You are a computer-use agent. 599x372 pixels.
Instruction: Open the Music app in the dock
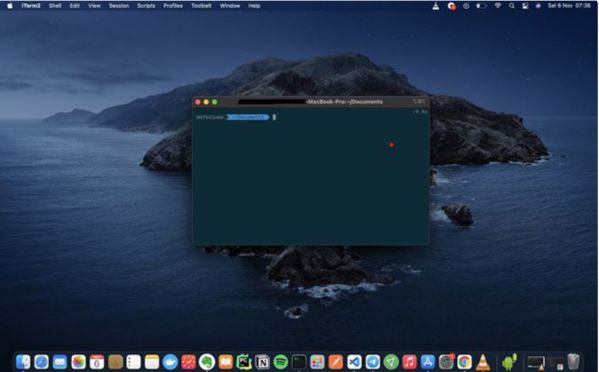pos(410,361)
